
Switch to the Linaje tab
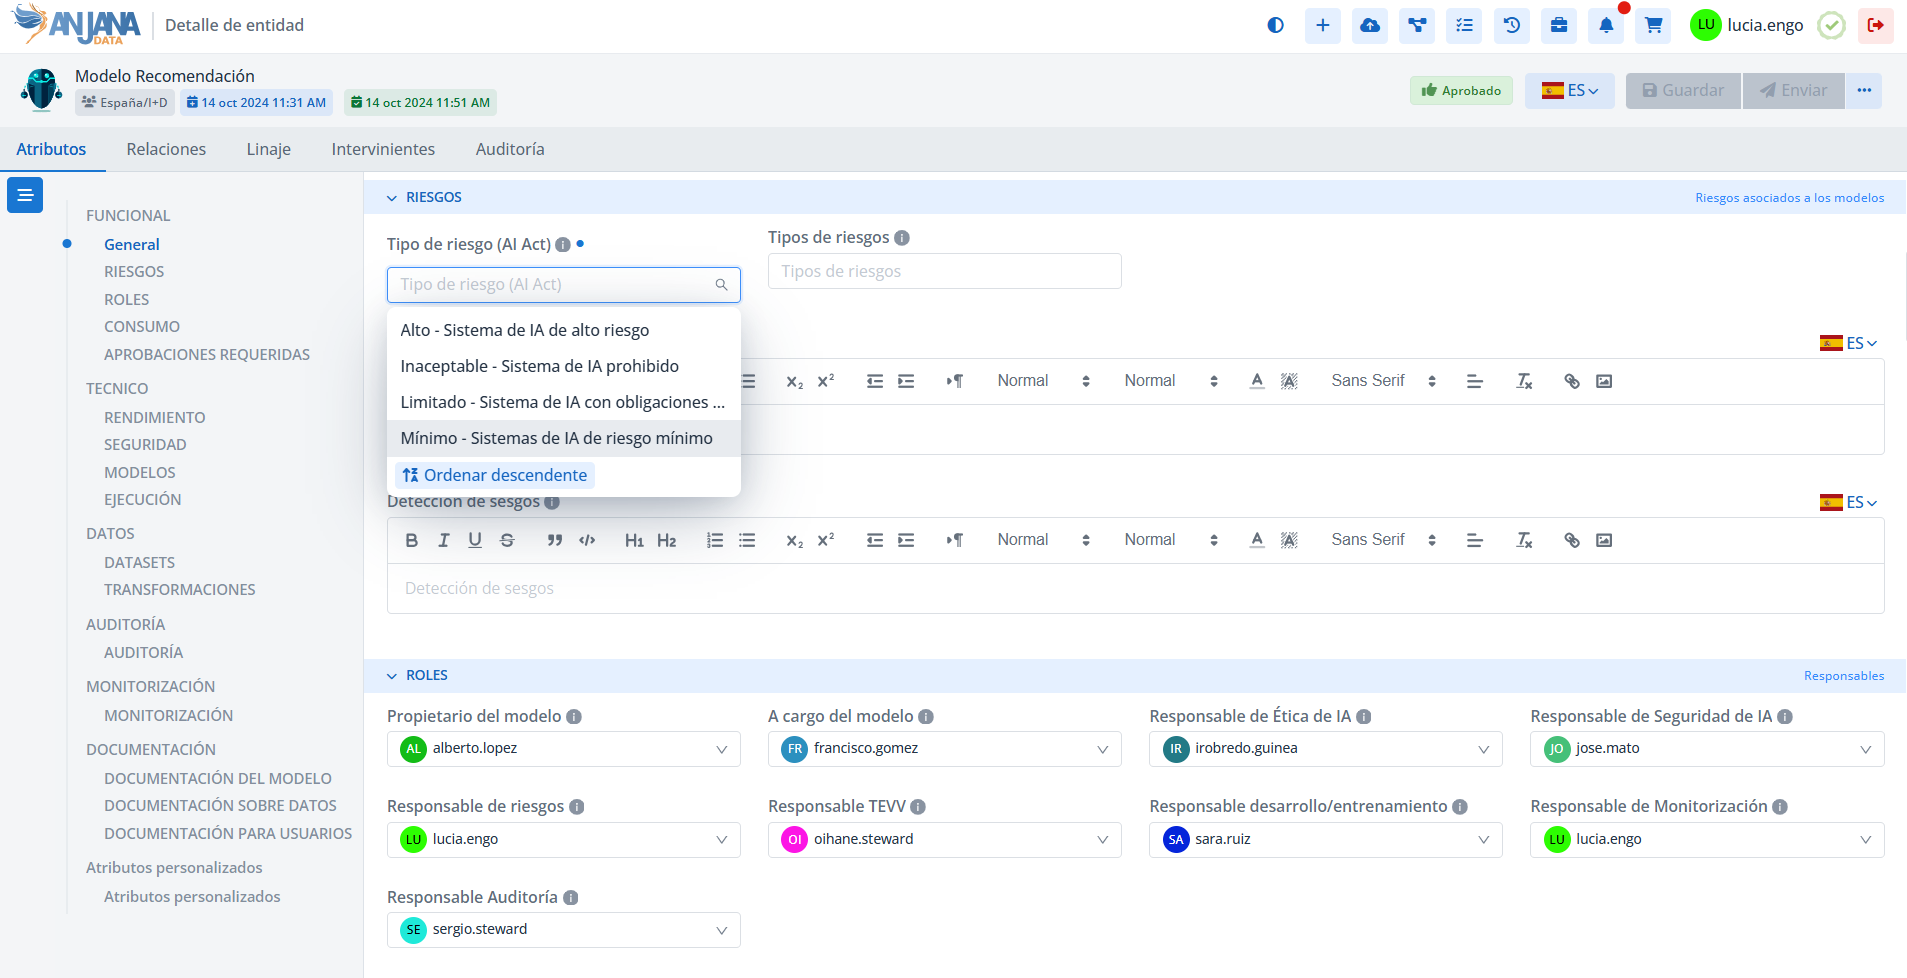[268, 149]
